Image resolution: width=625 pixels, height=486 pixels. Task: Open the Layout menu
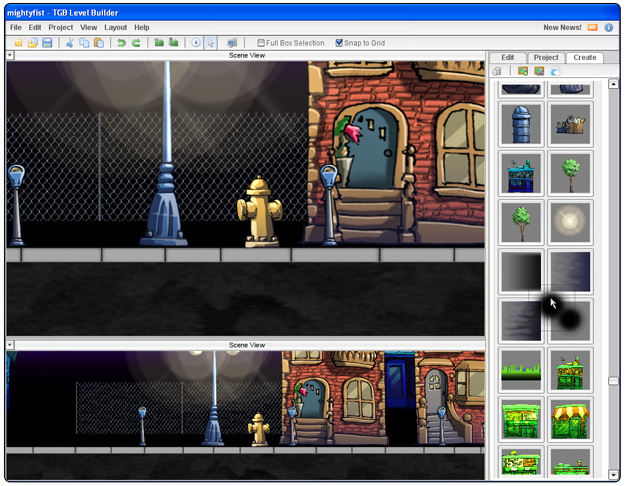[x=116, y=28]
